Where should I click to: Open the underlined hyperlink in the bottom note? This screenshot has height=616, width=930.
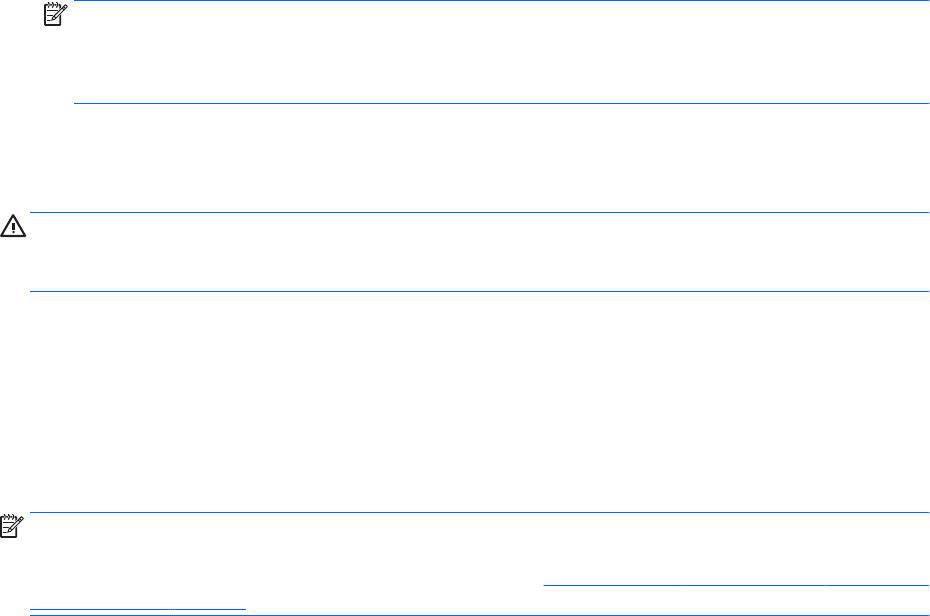(x=736, y=585)
